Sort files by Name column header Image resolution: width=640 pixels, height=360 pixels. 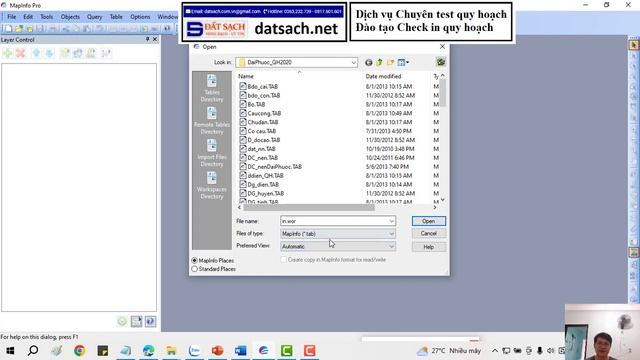pos(246,76)
